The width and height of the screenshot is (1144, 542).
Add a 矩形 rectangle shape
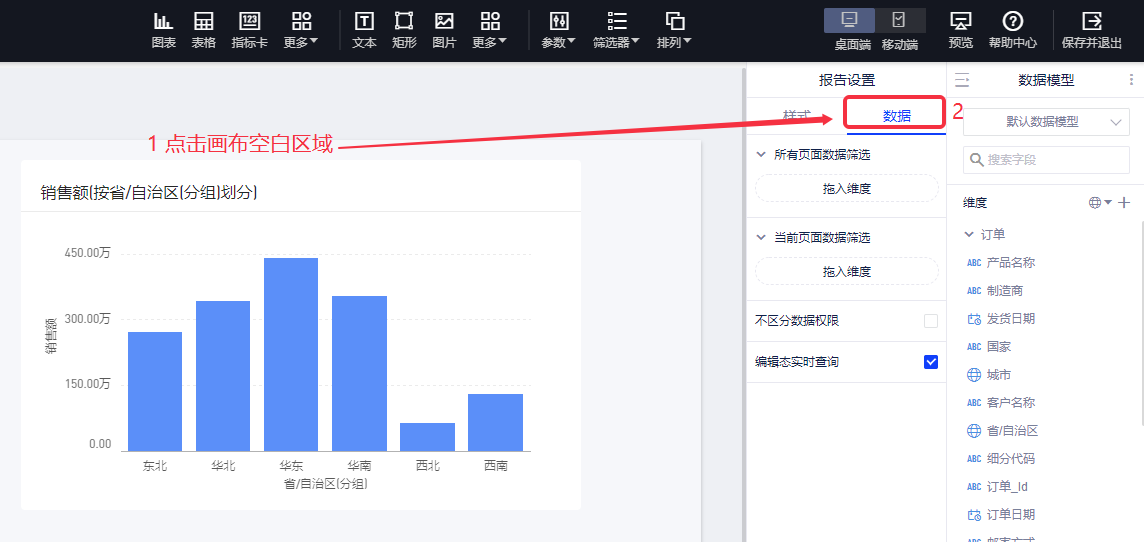(x=404, y=30)
